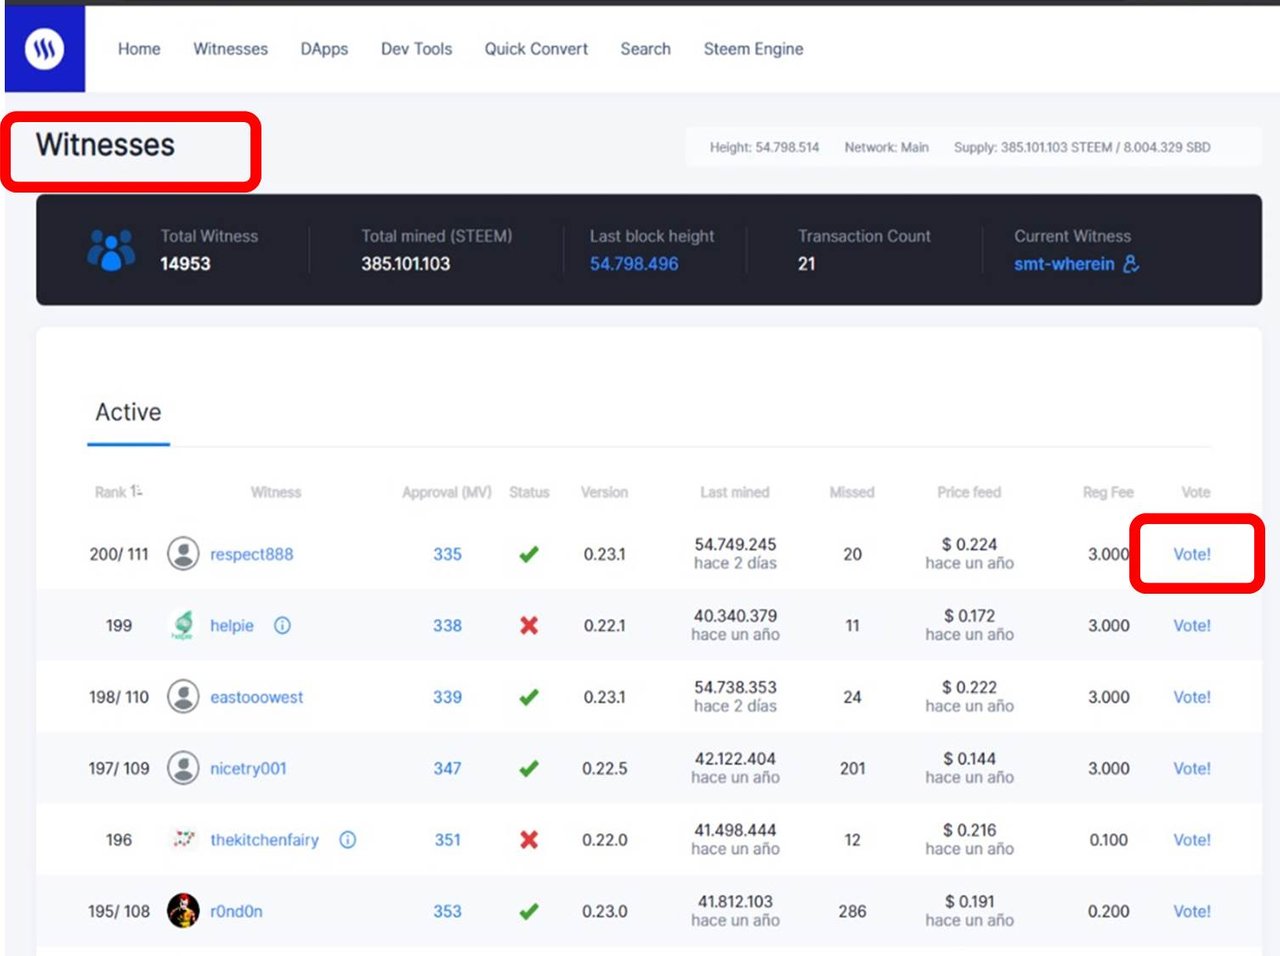The height and width of the screenshot is (956, 1280).
Task: Sort table by Rank column
Action: pyautogui.click(x=118, y=492)
